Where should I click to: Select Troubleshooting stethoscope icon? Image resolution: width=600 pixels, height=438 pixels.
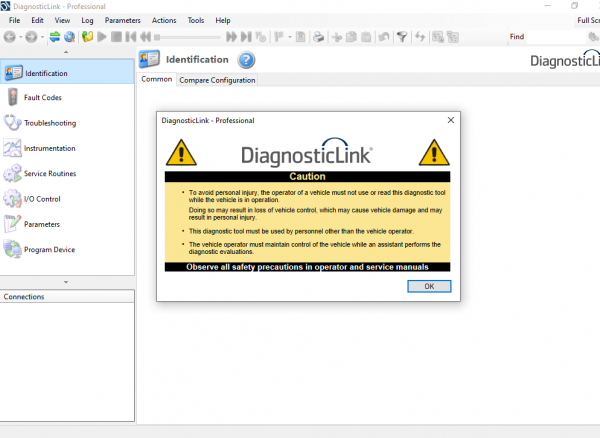pyautogui.click(x=12, y=123)
